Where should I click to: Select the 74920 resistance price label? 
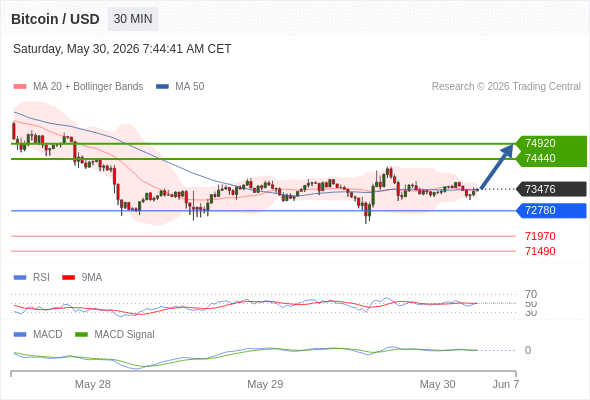point(540,143)
